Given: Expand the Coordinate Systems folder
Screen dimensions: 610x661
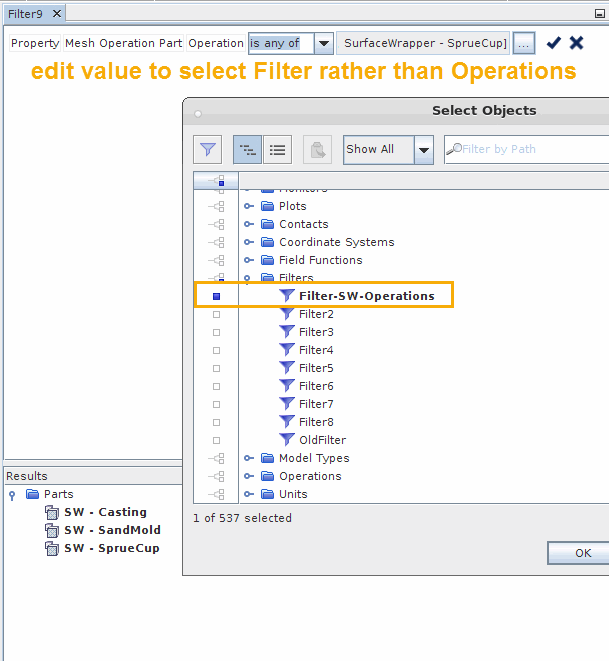Looking at the screenshot, I should click(249, 242).
